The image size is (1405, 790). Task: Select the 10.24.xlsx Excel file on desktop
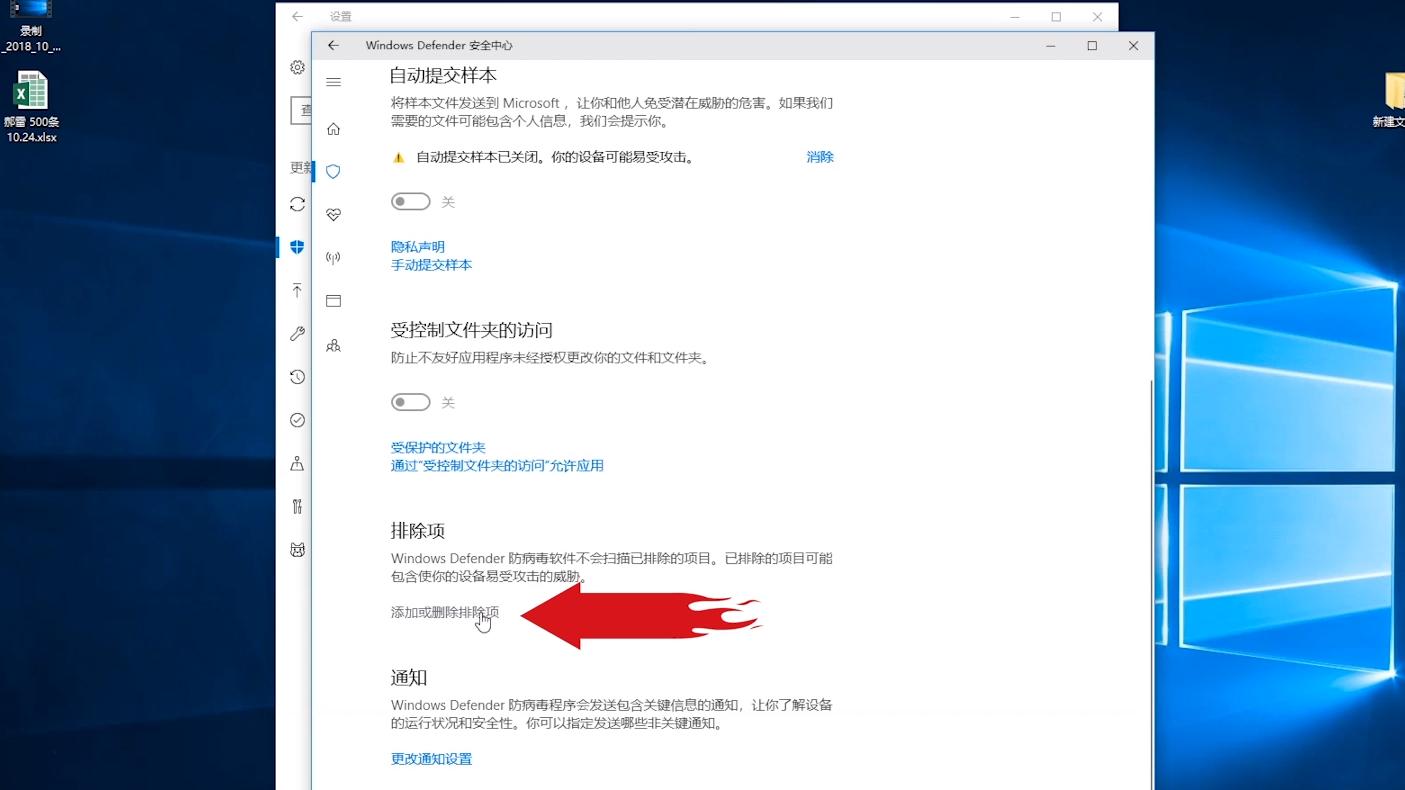coord(31,107)
